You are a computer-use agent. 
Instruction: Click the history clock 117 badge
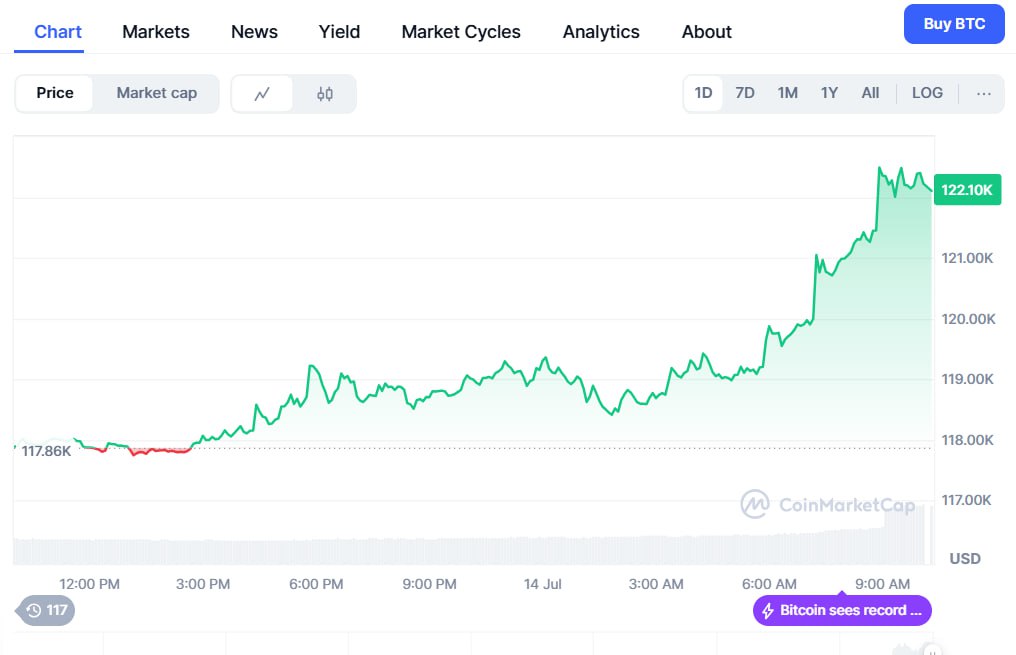coord(46,610)
